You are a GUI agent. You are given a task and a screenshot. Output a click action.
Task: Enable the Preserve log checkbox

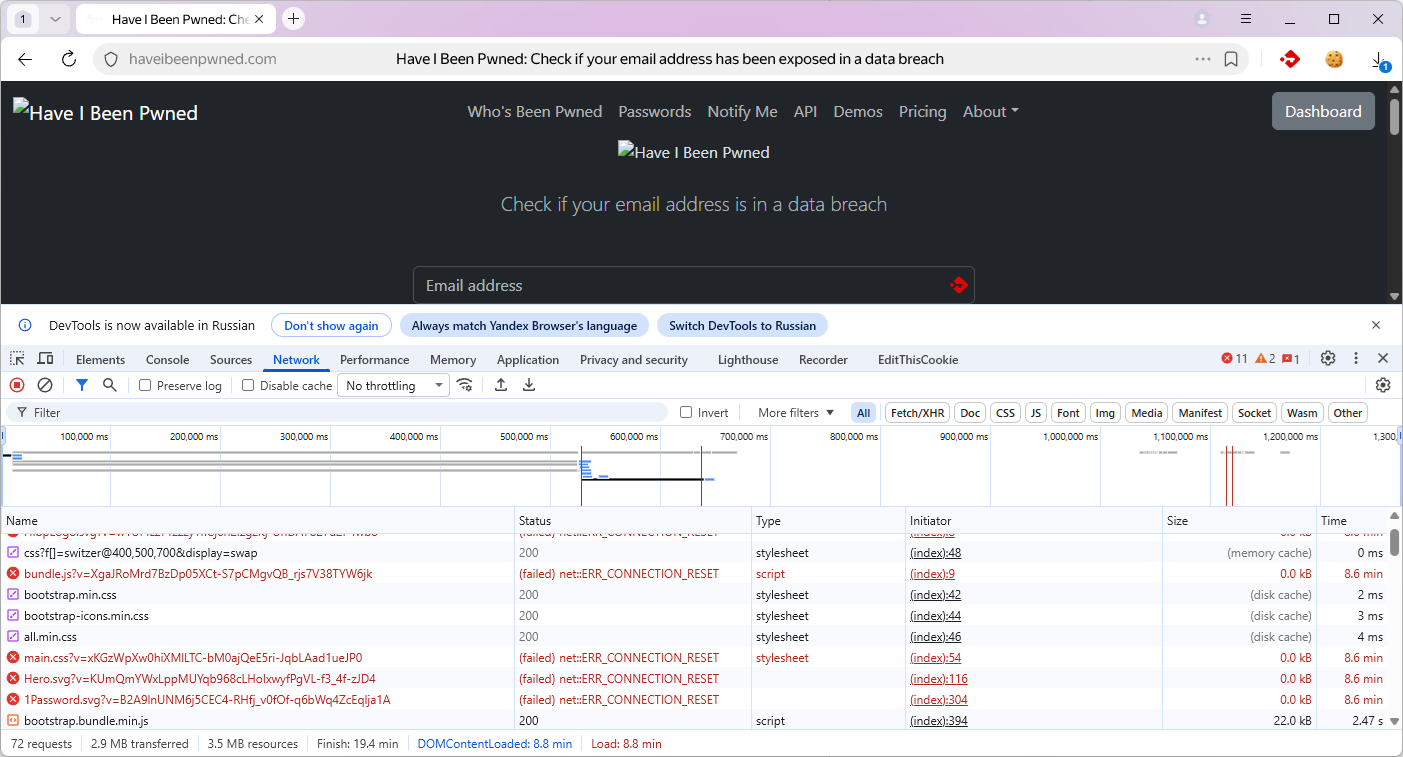point(146,386)
